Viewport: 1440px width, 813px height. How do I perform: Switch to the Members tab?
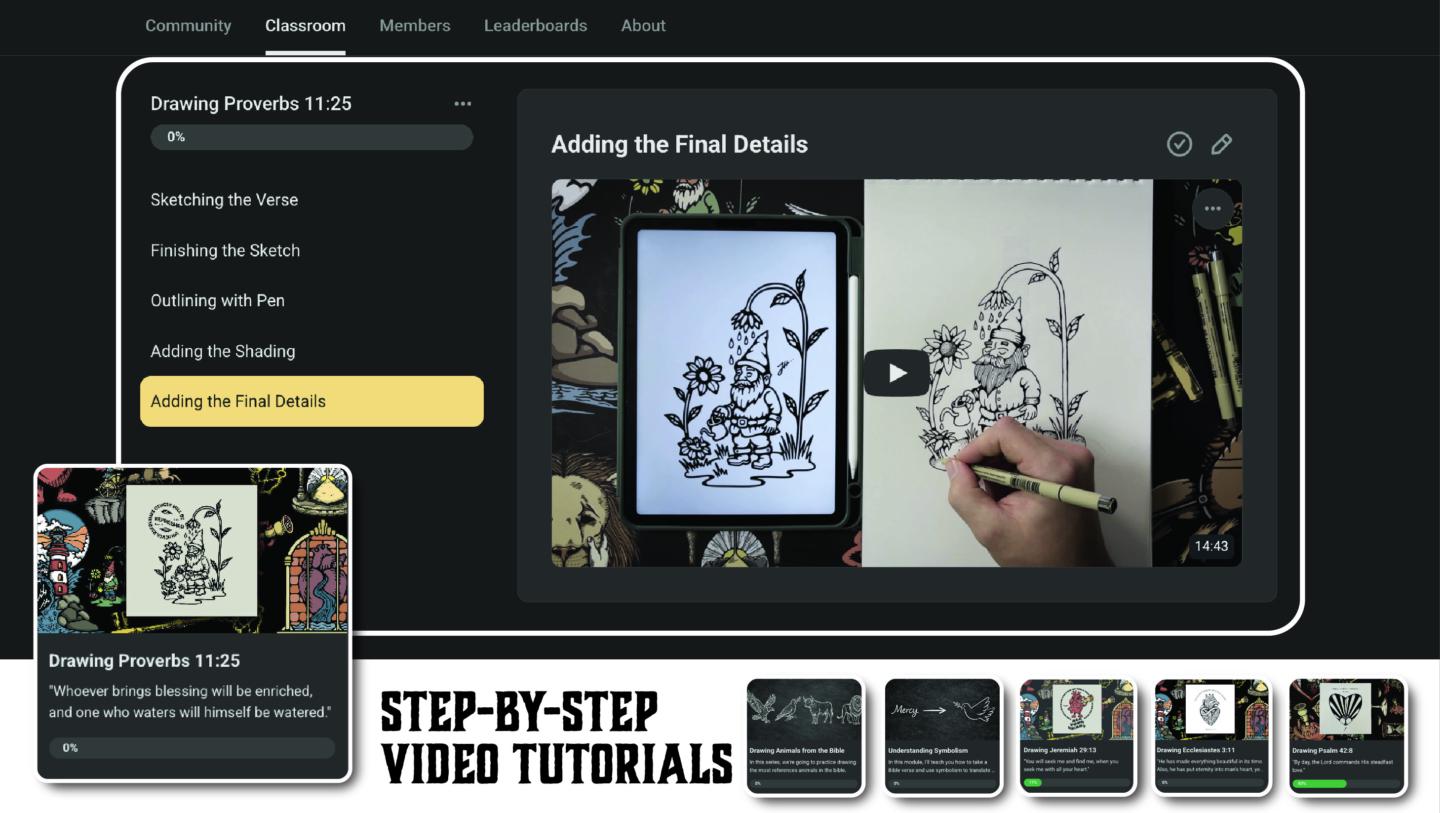[x=415, y=25]
